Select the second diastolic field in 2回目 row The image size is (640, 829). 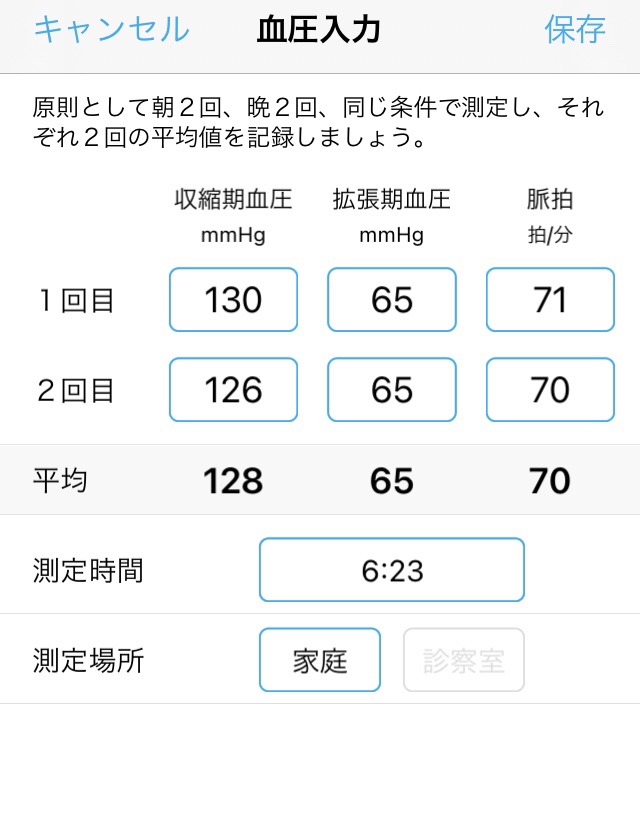click(392, 390)
